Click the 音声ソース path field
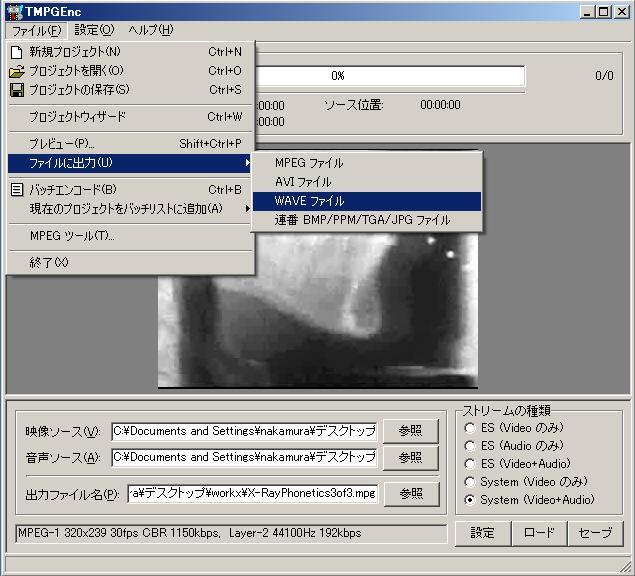Viewport: 635px width, 576px height. [x=245, y=457]
